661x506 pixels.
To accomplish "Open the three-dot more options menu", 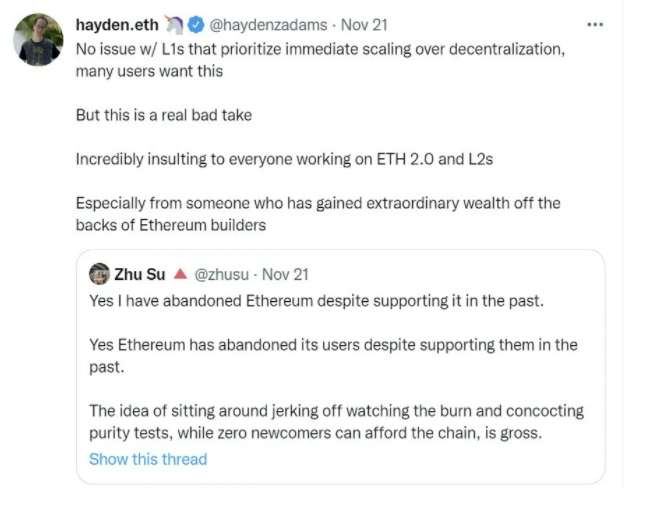I will coord(595,25).
